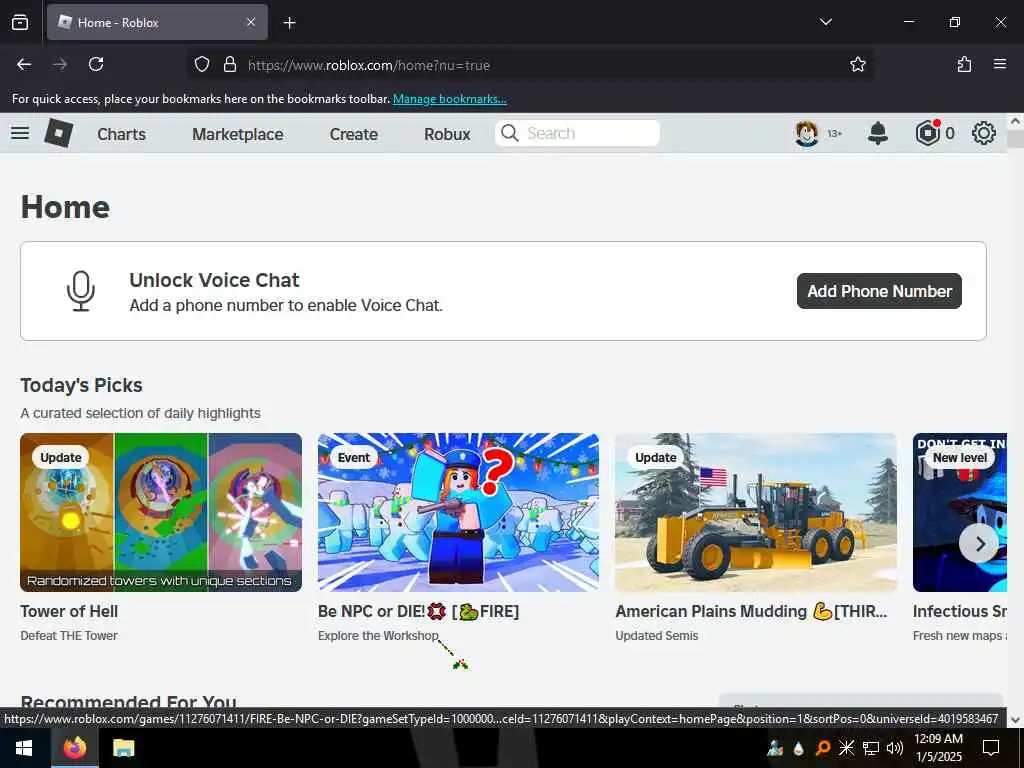
Task: Go back with the browser back arrow
Action: [24, 64]
